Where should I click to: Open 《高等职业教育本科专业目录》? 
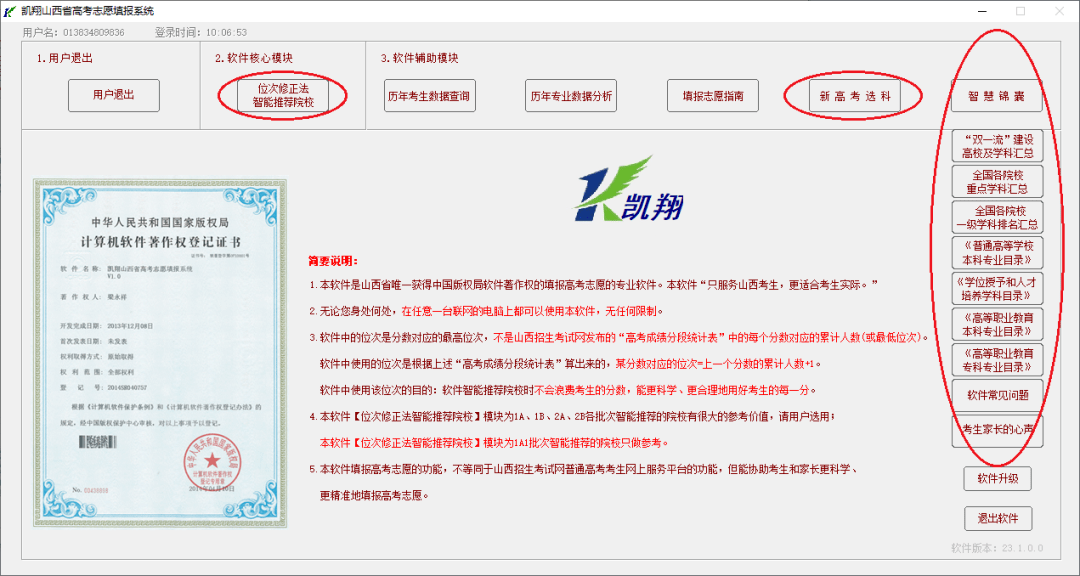997,325
